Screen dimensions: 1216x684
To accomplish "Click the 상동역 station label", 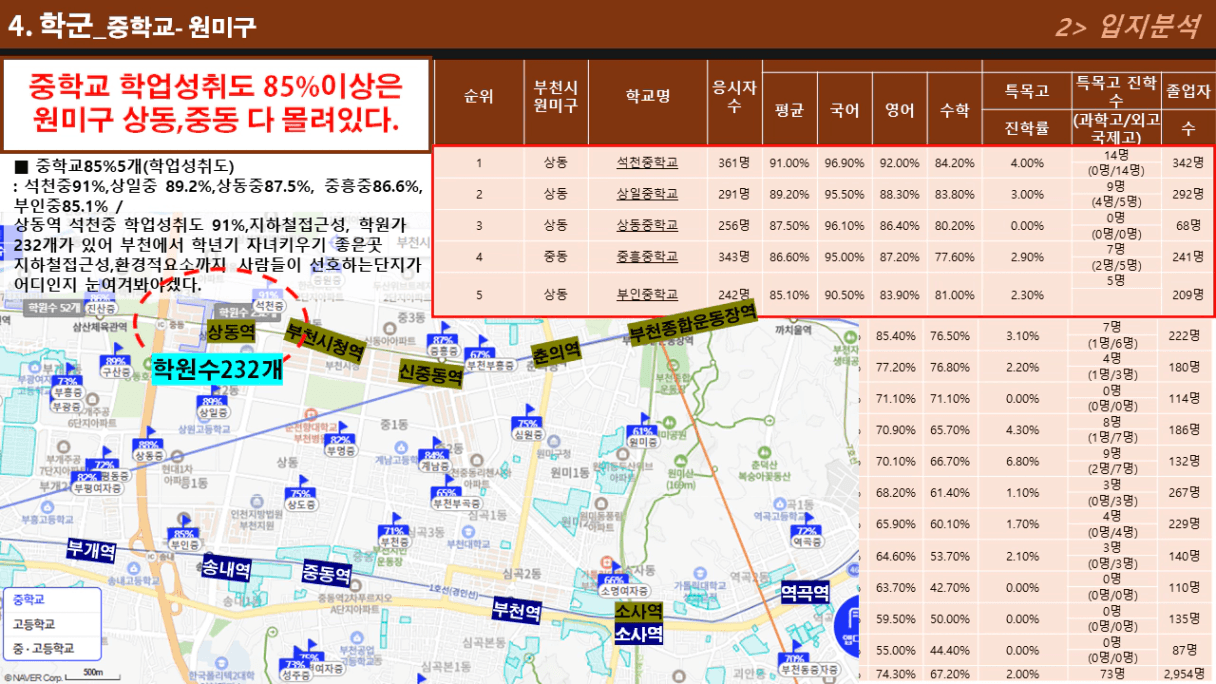I will click(232, 331).
